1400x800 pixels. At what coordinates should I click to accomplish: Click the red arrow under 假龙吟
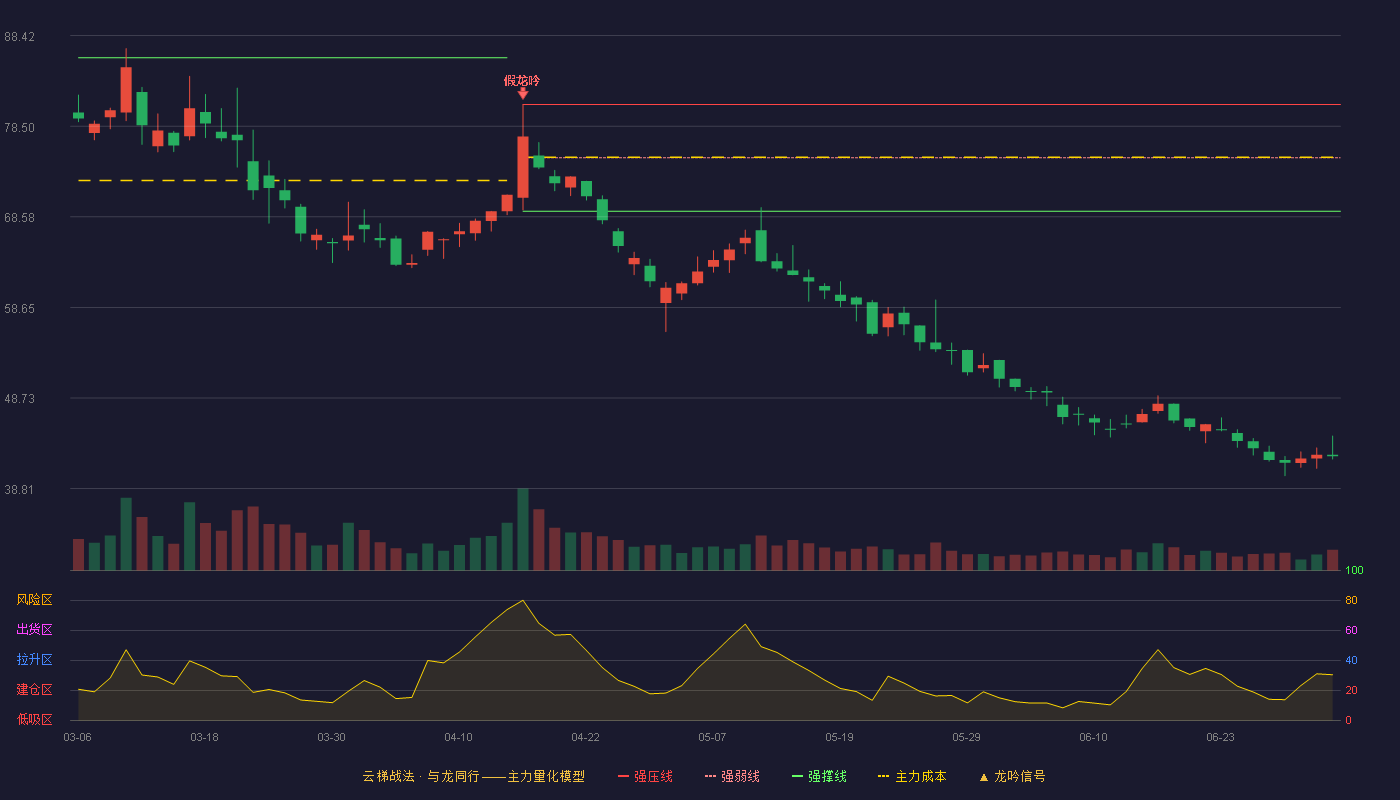click(522, 94)
